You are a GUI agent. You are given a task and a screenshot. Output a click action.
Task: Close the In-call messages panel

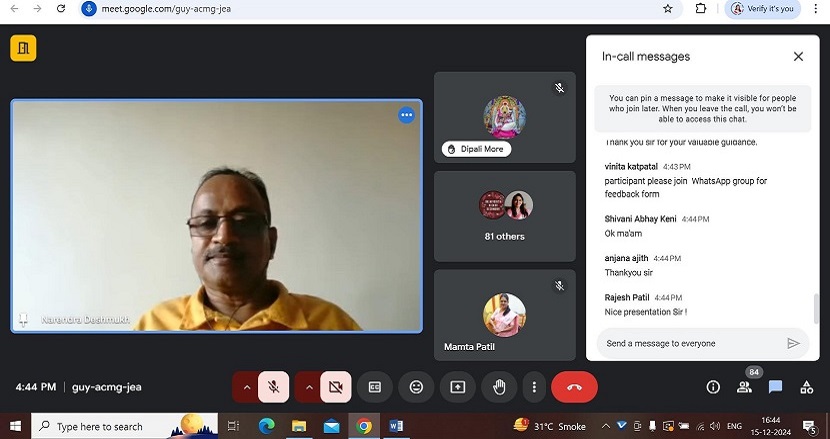(798, 56)
